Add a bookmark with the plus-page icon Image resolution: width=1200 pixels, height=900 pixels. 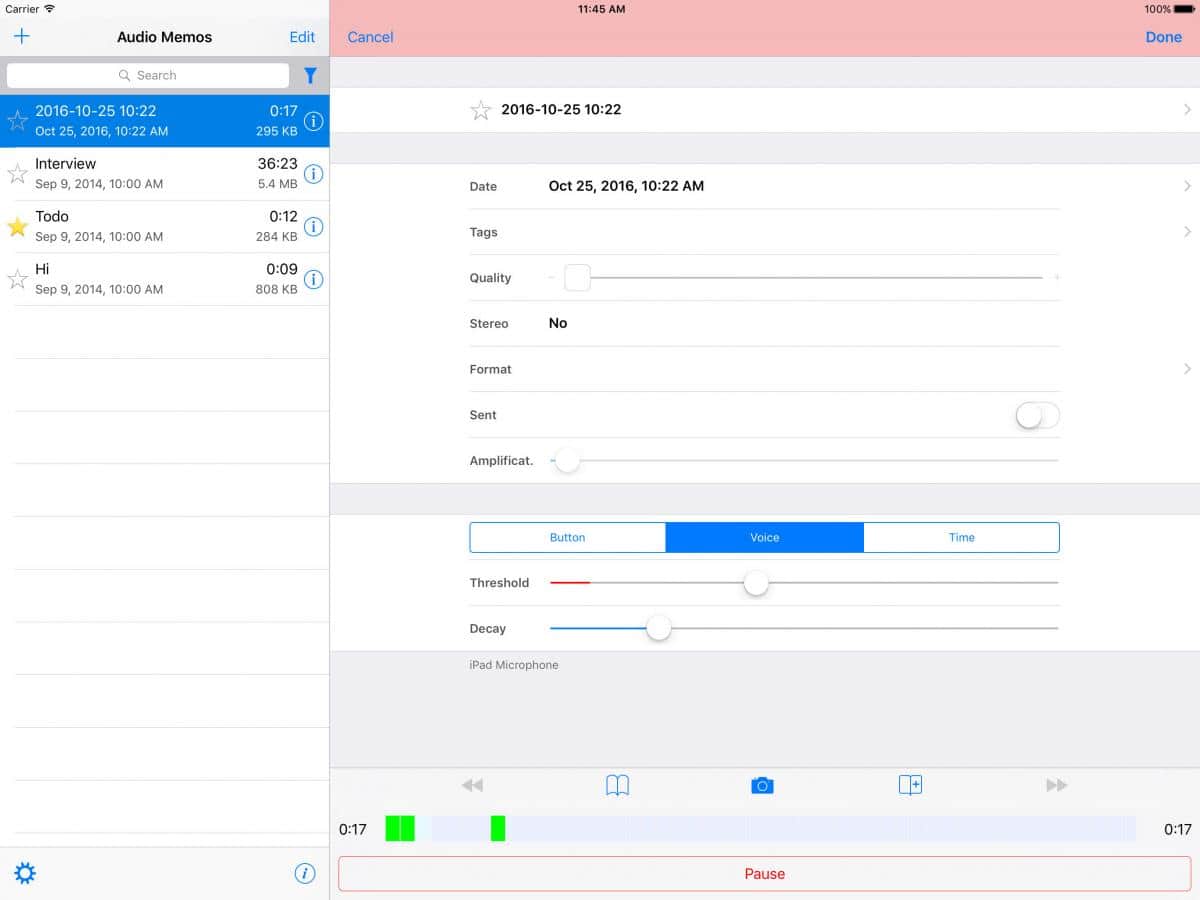pyautogui.click(x=910, y=786)
